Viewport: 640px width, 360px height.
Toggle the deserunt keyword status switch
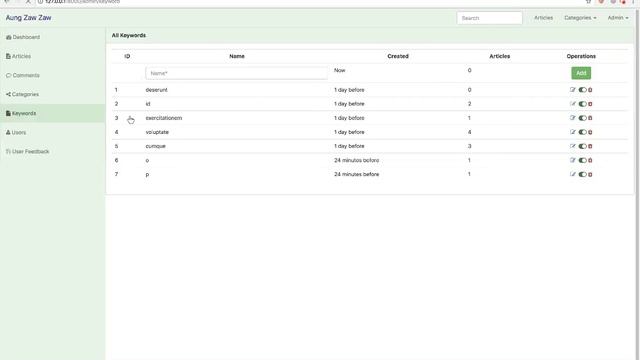582,90
